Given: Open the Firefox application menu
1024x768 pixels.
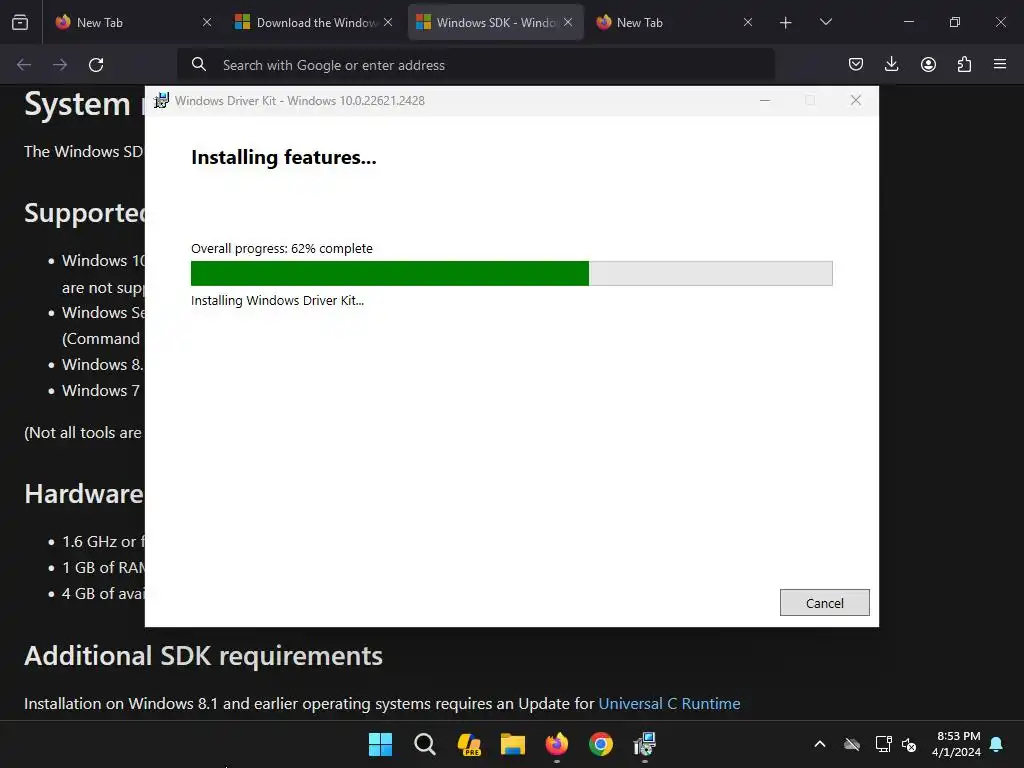Looking at the screenshot, I should pyautogui.click(x=1000, y=64).
